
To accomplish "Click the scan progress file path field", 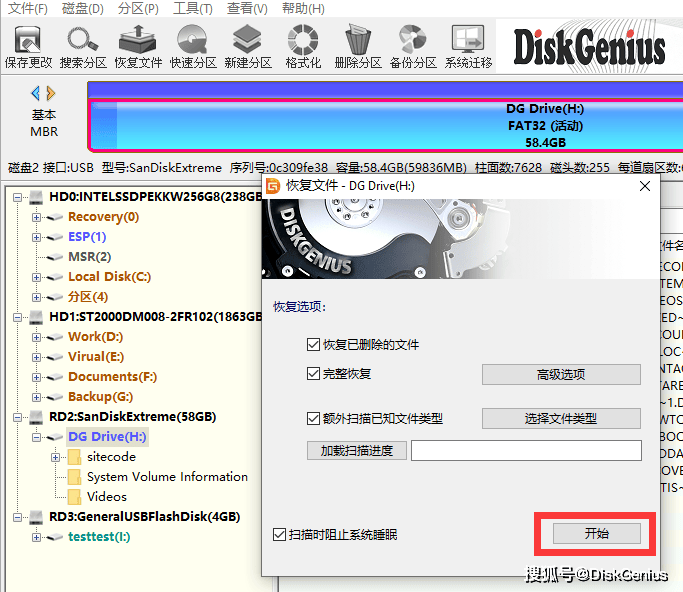I will (x=526, y=451).
